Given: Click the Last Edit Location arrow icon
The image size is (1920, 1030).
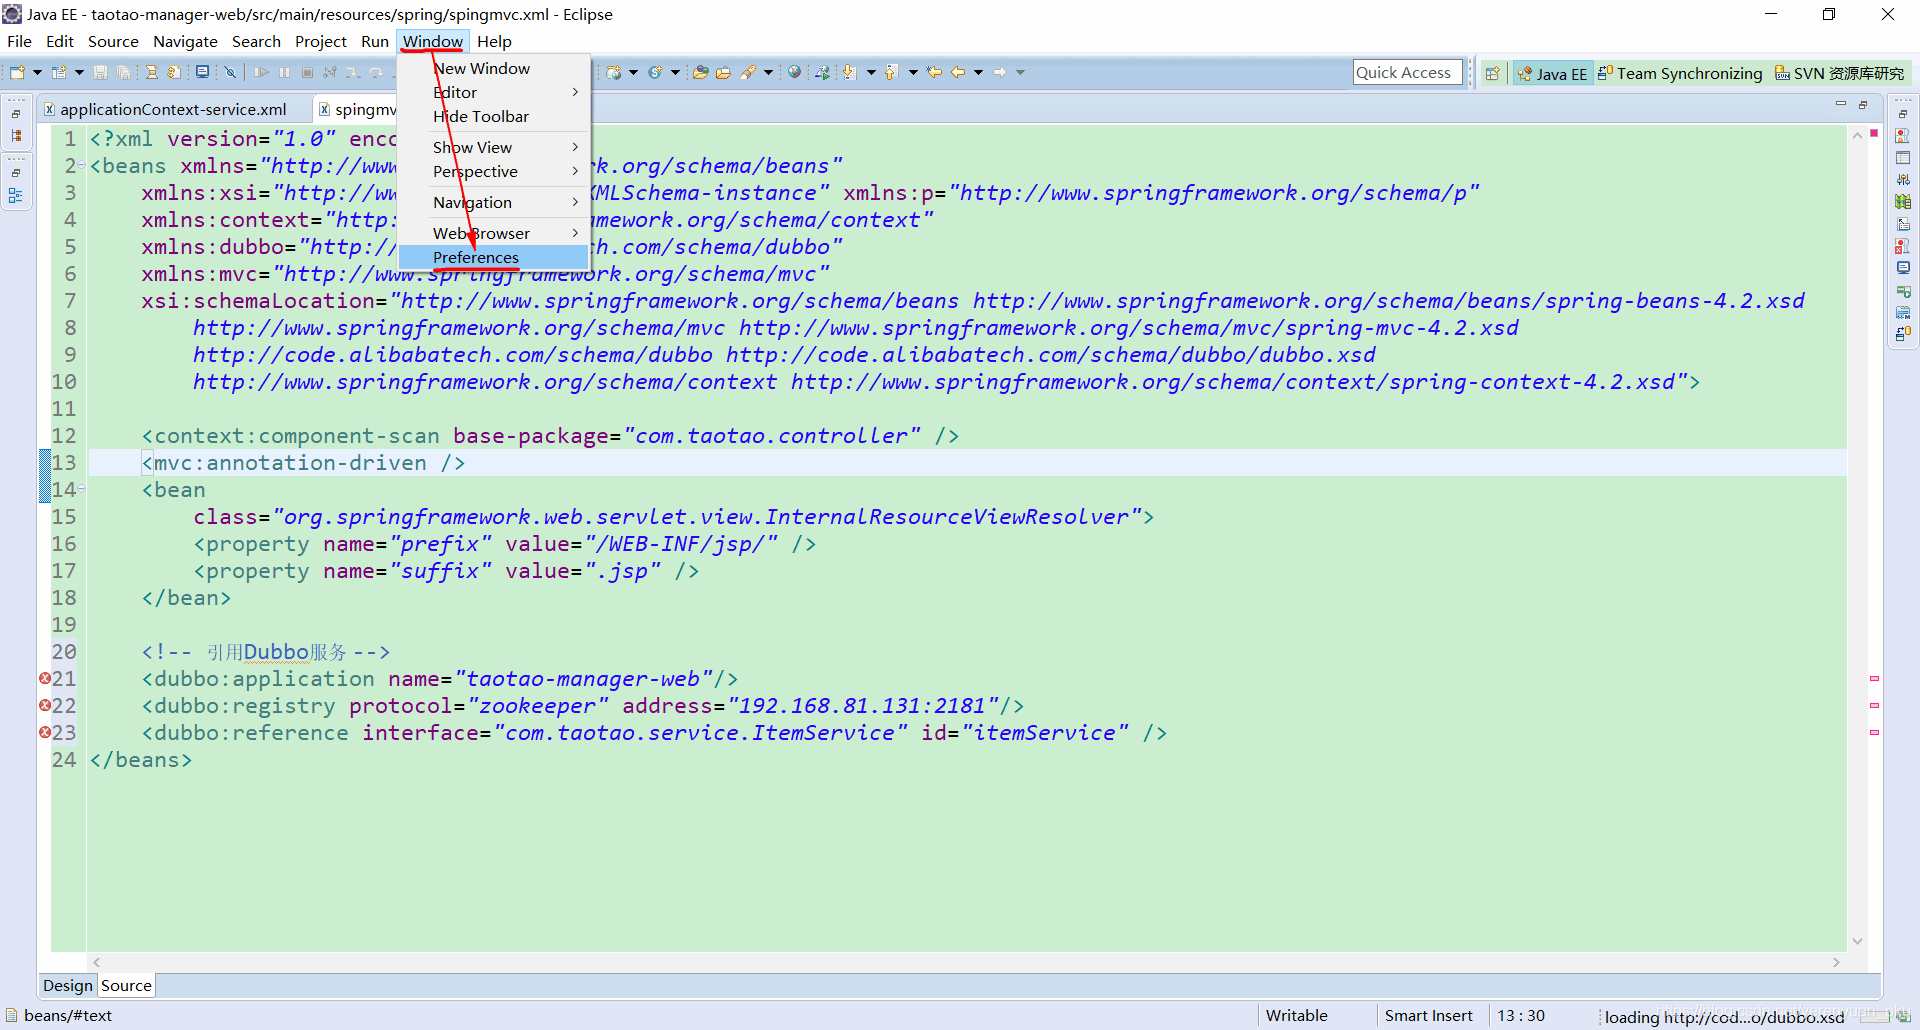Looking at the screenshot, I should click(934, 72).
